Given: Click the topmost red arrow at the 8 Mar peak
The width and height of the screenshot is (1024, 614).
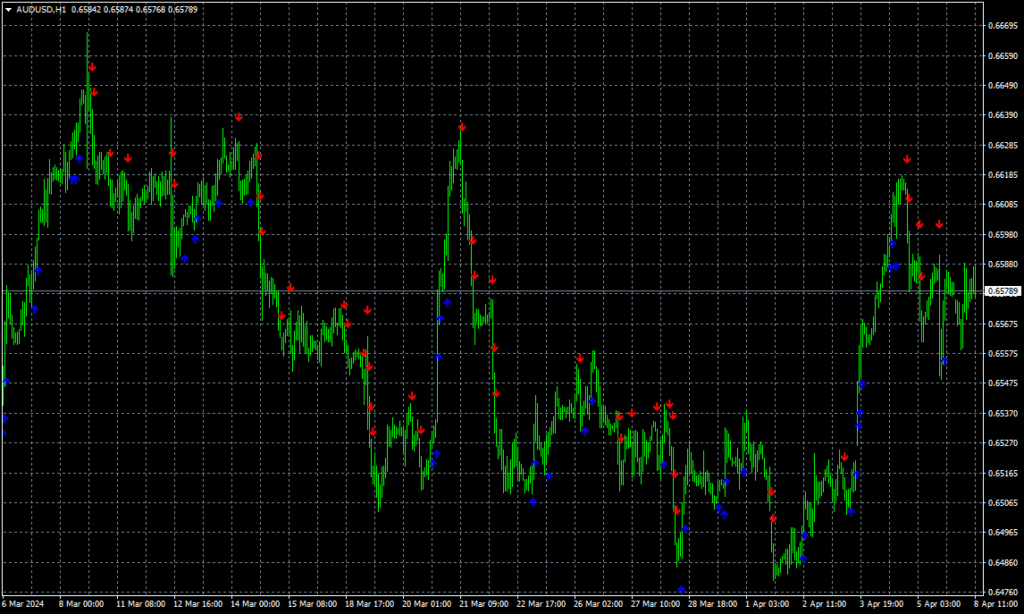Looking at the screenshot, I should (92, 67).
